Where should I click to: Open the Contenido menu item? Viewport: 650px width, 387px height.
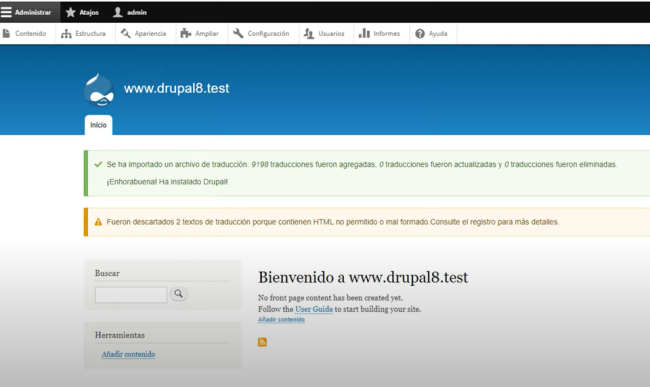click(25, 34)
